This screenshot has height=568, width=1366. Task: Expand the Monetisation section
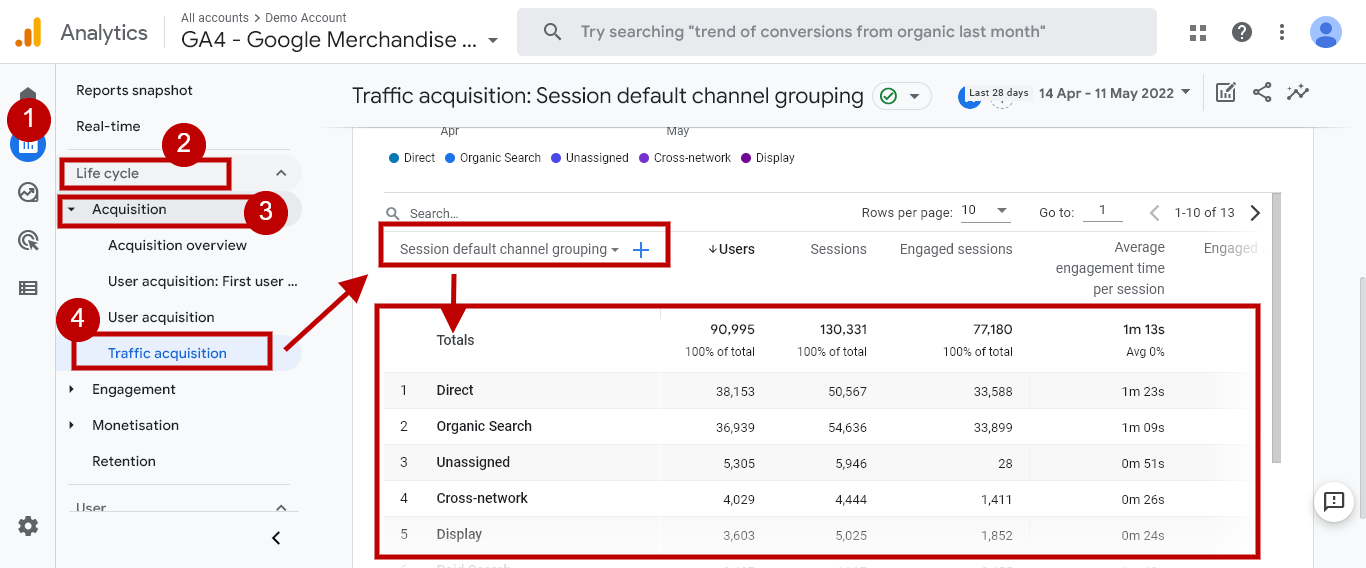pos(71,425)
